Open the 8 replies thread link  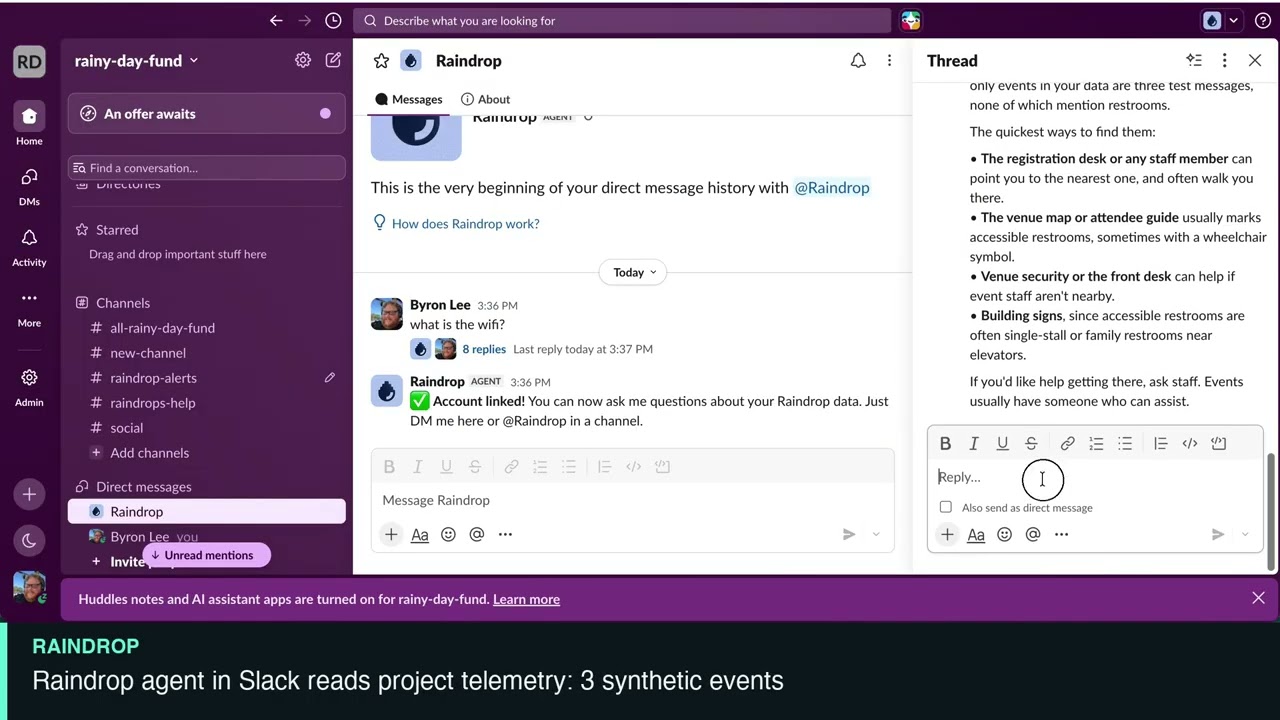484,349
